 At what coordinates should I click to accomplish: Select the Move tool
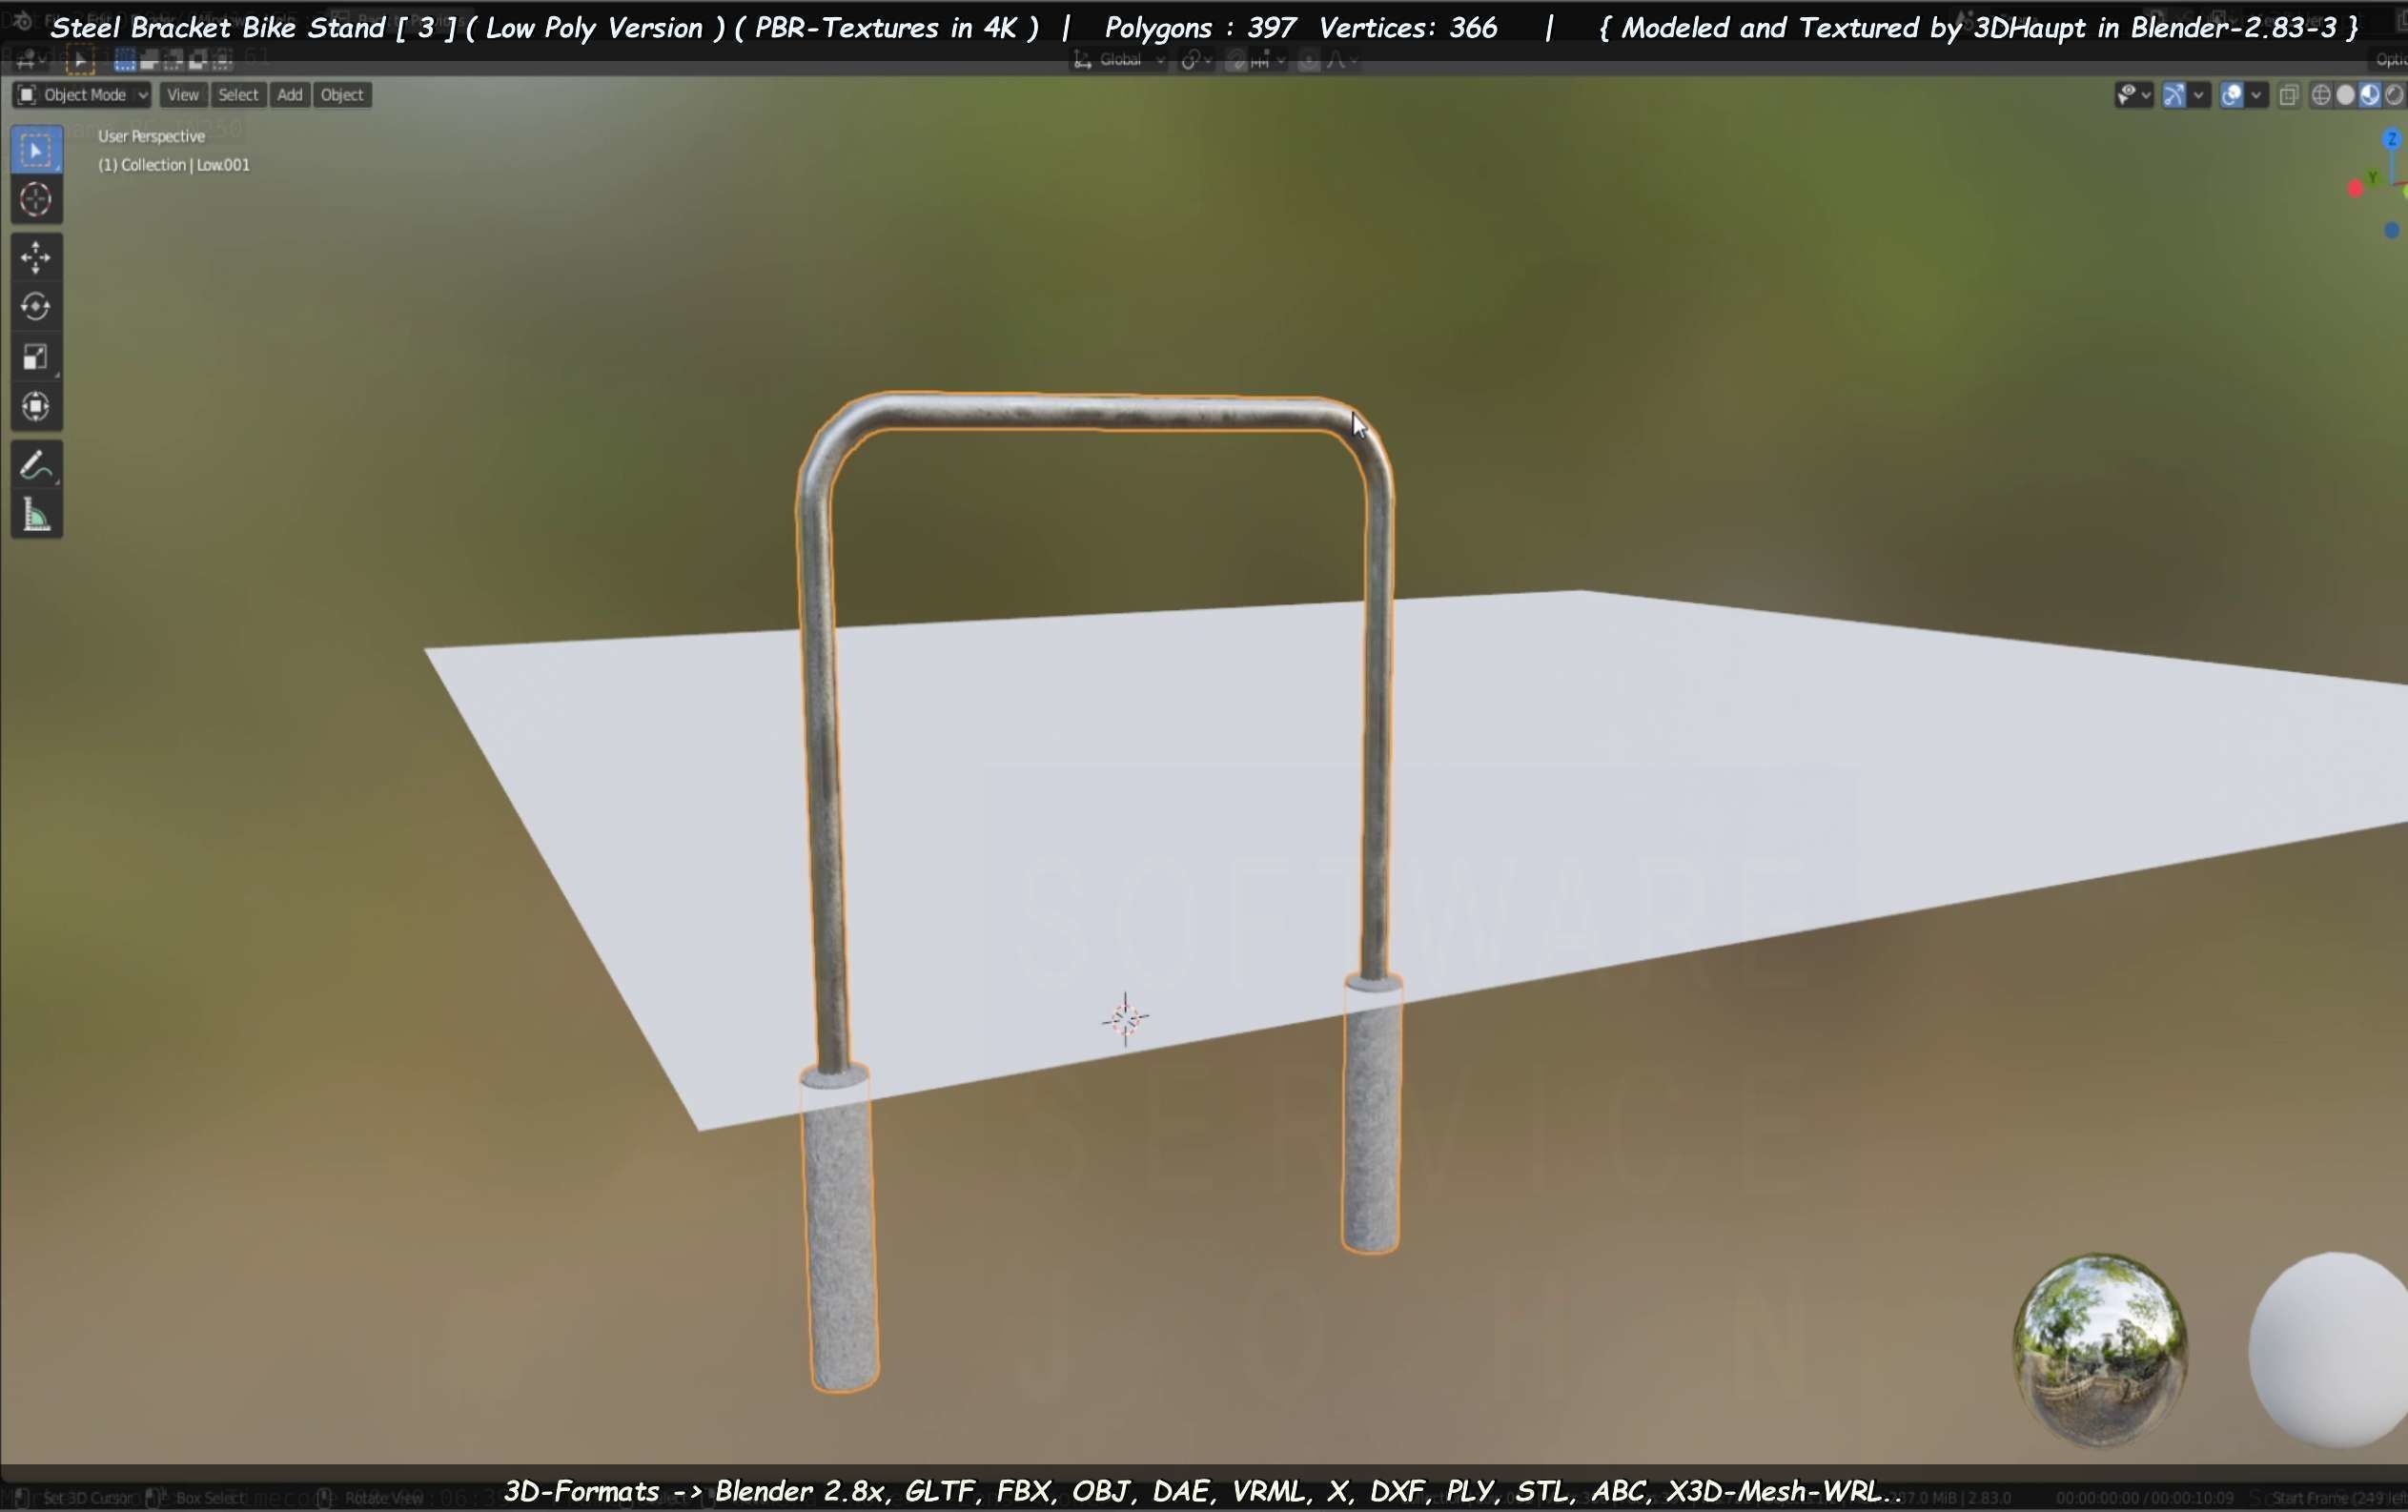tap(36, 258)
